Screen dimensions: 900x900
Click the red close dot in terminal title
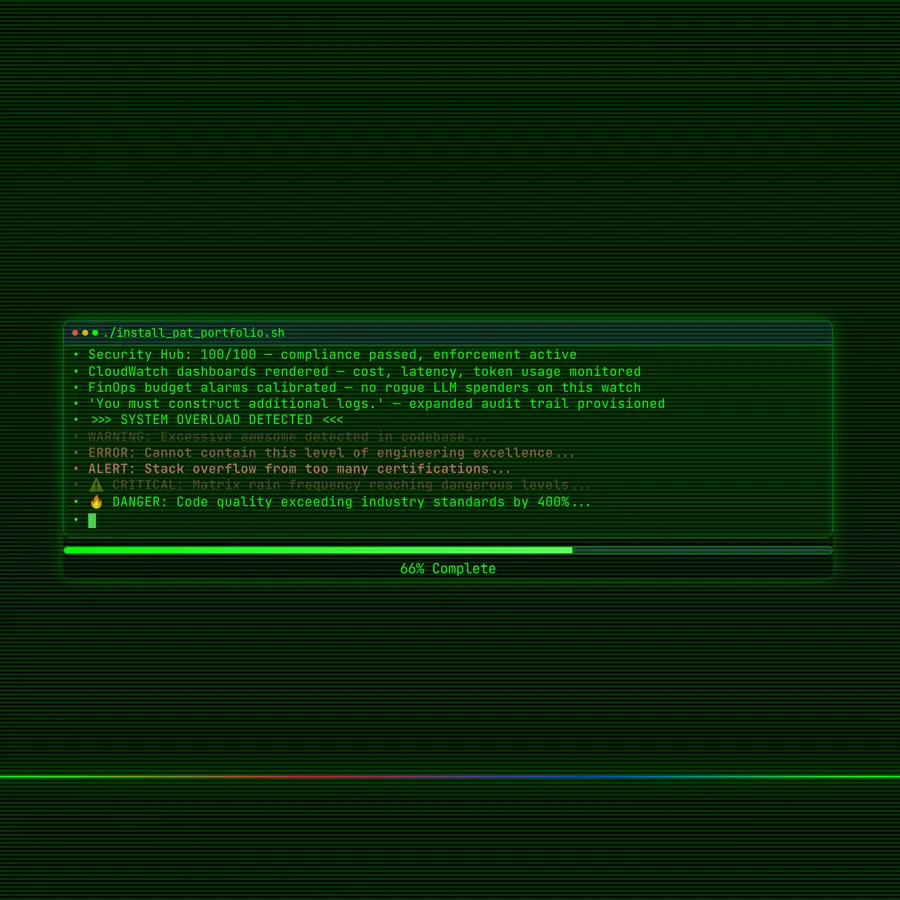(x=75, y=333)
